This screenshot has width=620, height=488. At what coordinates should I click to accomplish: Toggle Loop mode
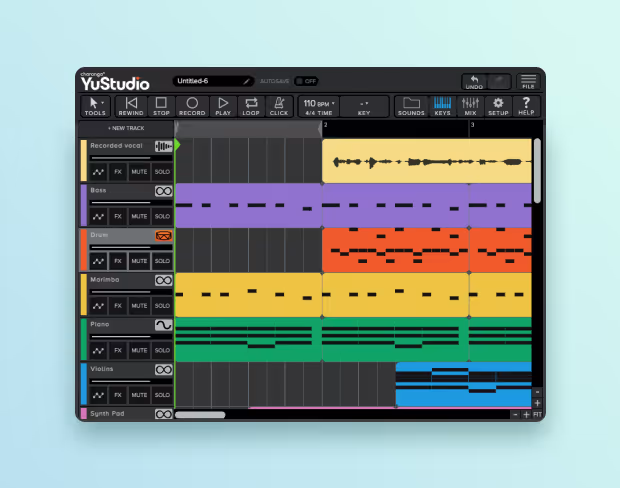tap(251, 106)
